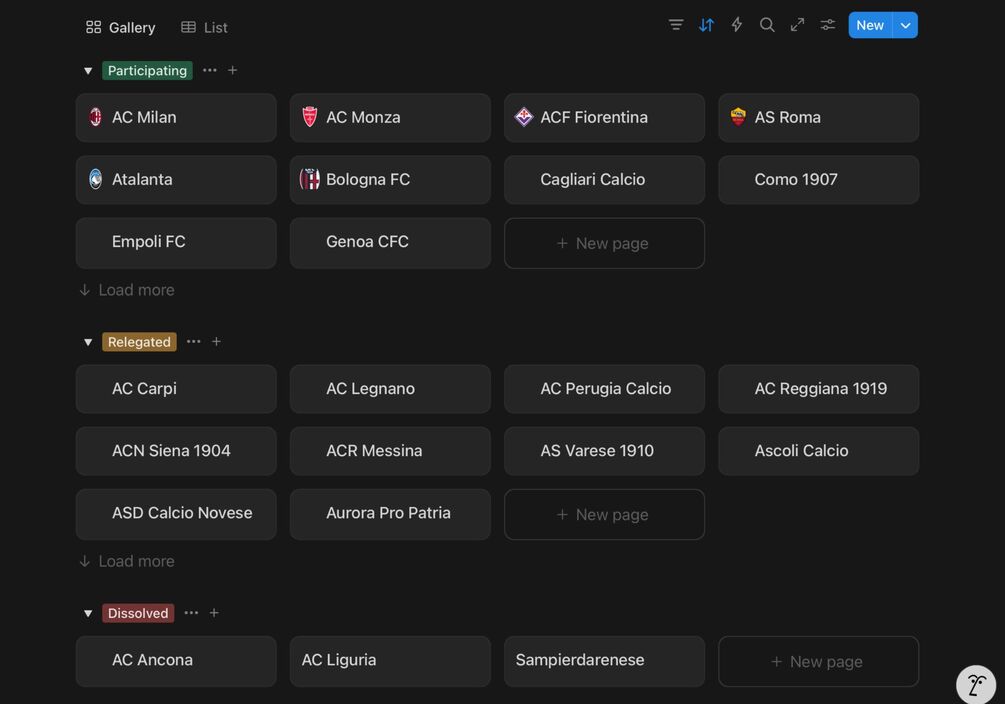Click the Relegated status tag
Viewport: 1005px width, 704px height.
[139, 342]
